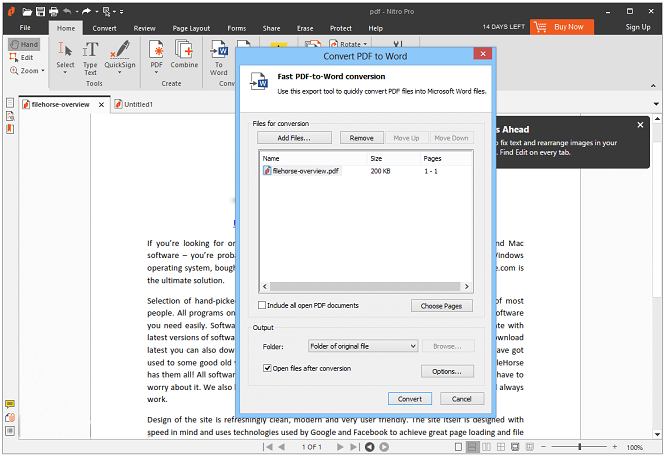Open the Page Layout ribbon tab

click(192, 28)
